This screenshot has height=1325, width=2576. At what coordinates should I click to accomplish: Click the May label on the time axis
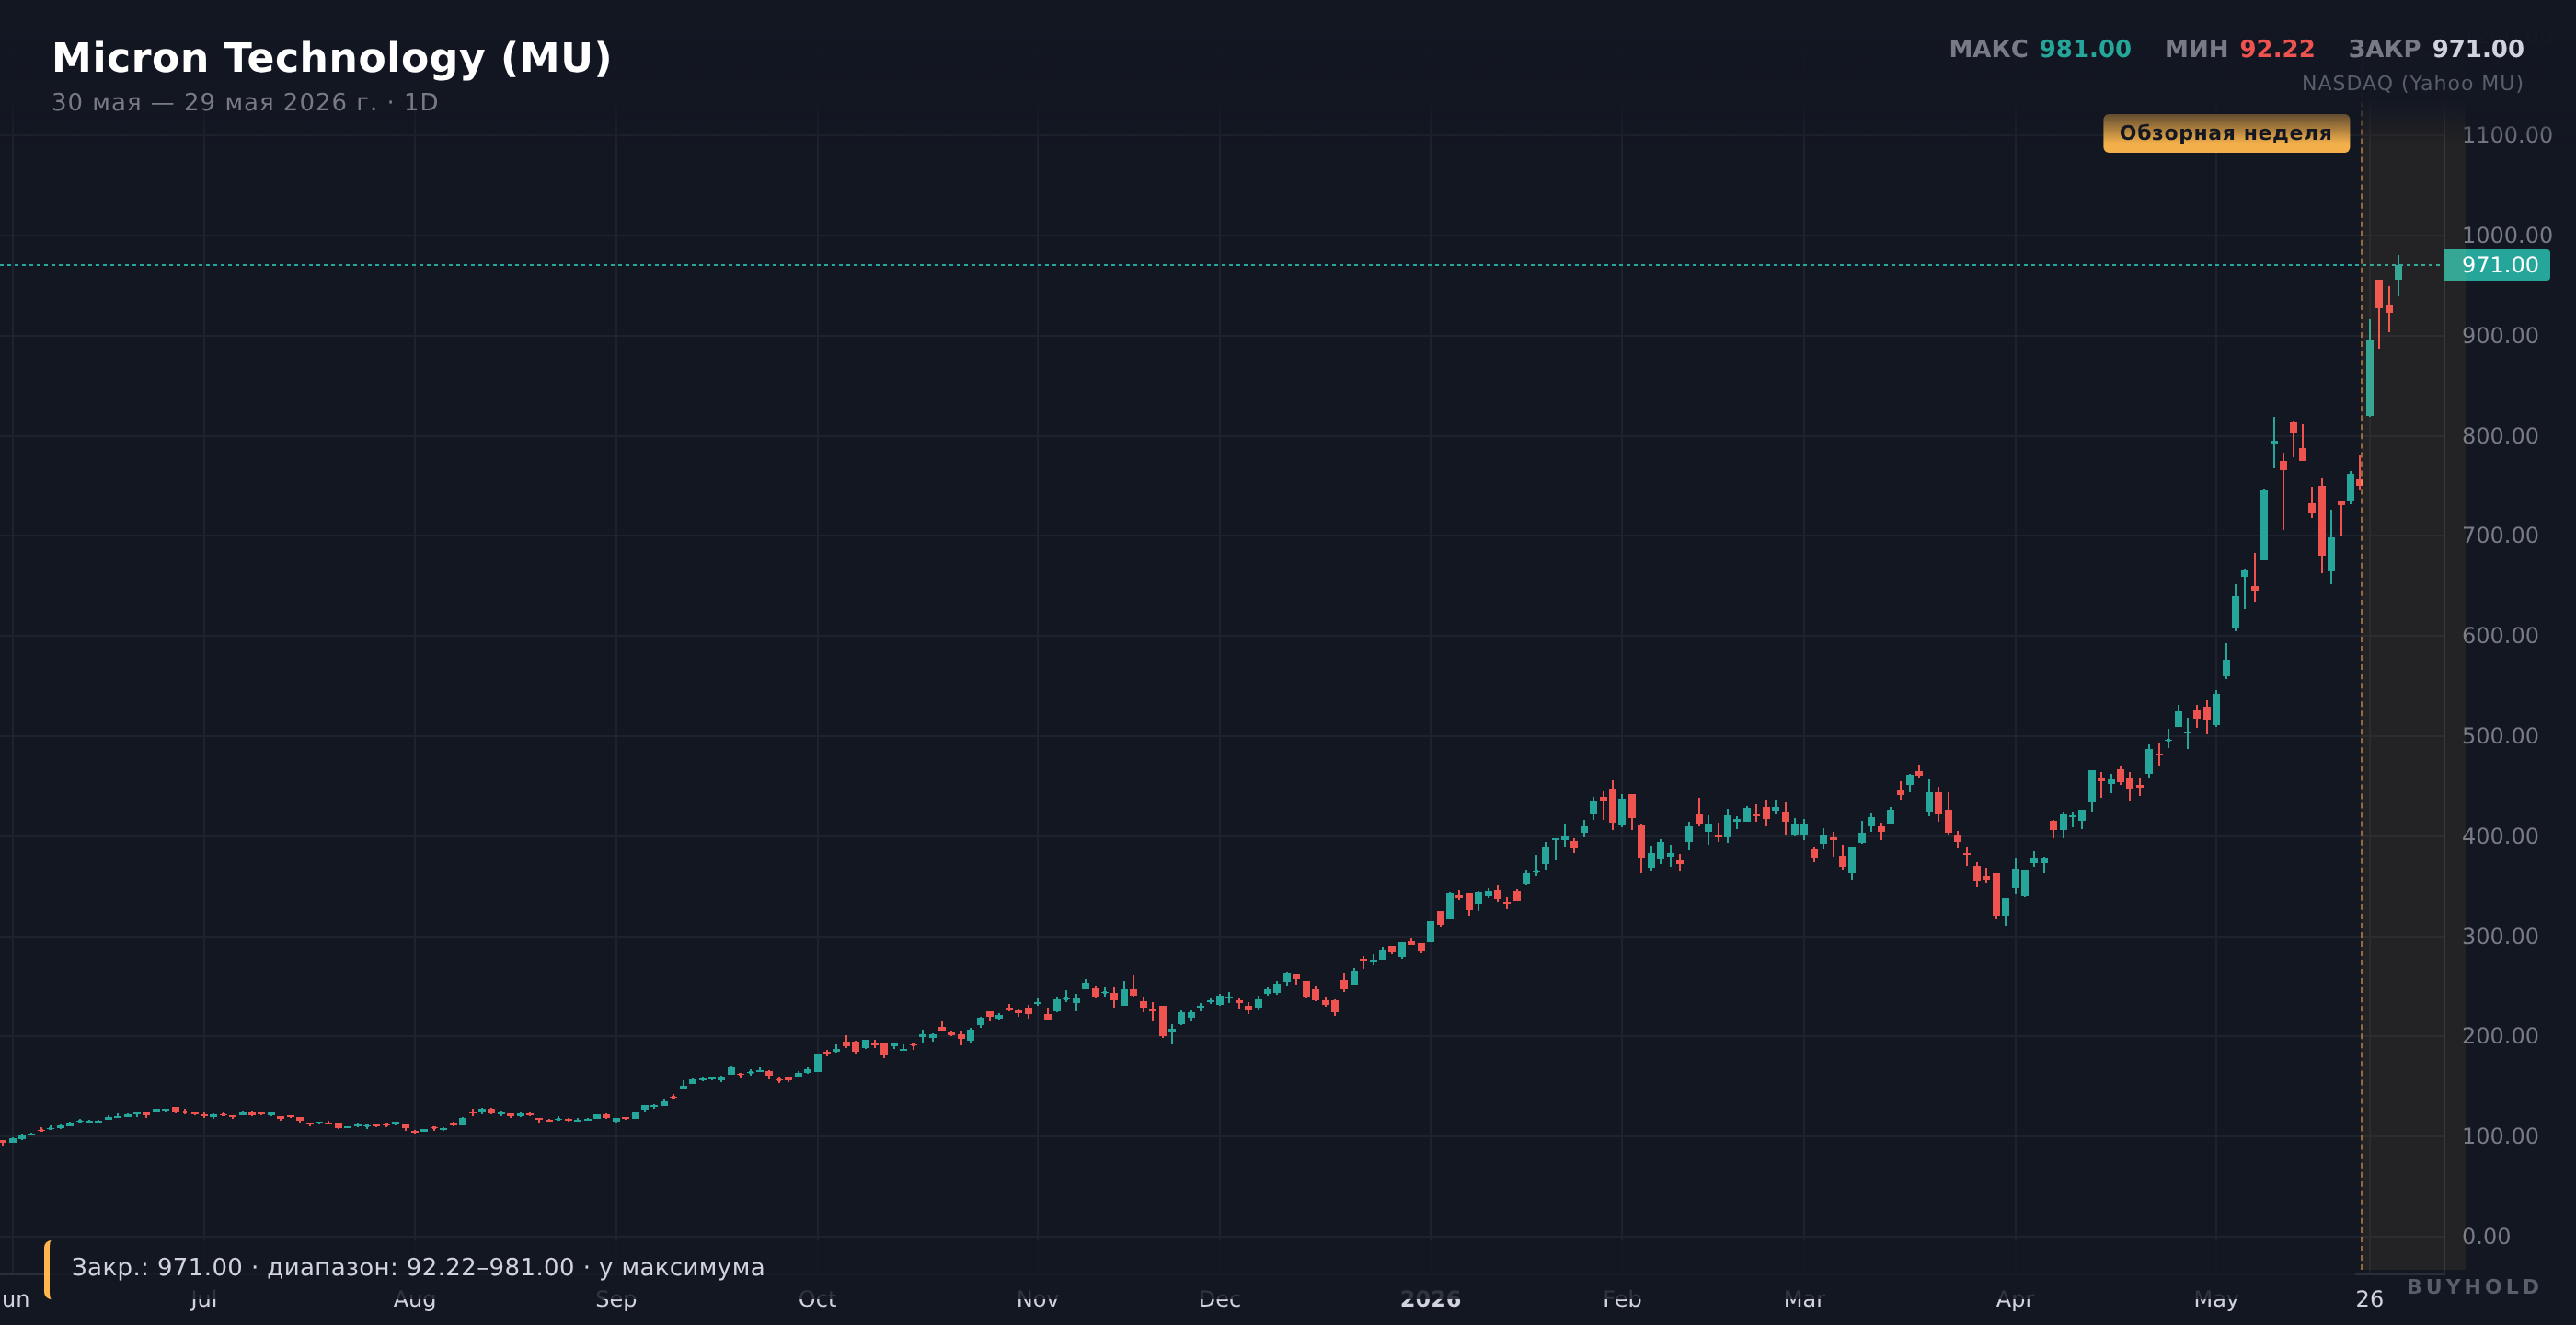[x=2216, y=1299]
